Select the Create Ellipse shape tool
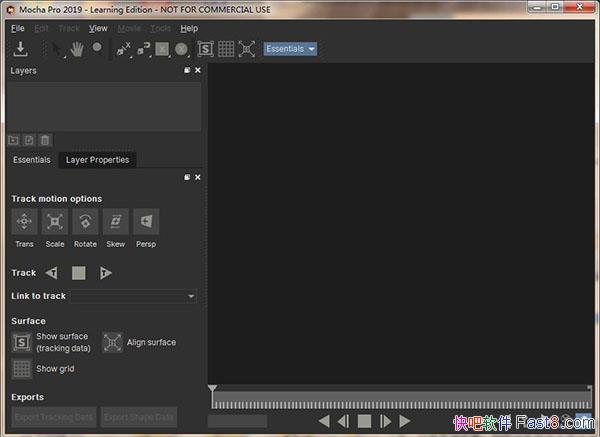The image size is (600, 437). [182, 49]
